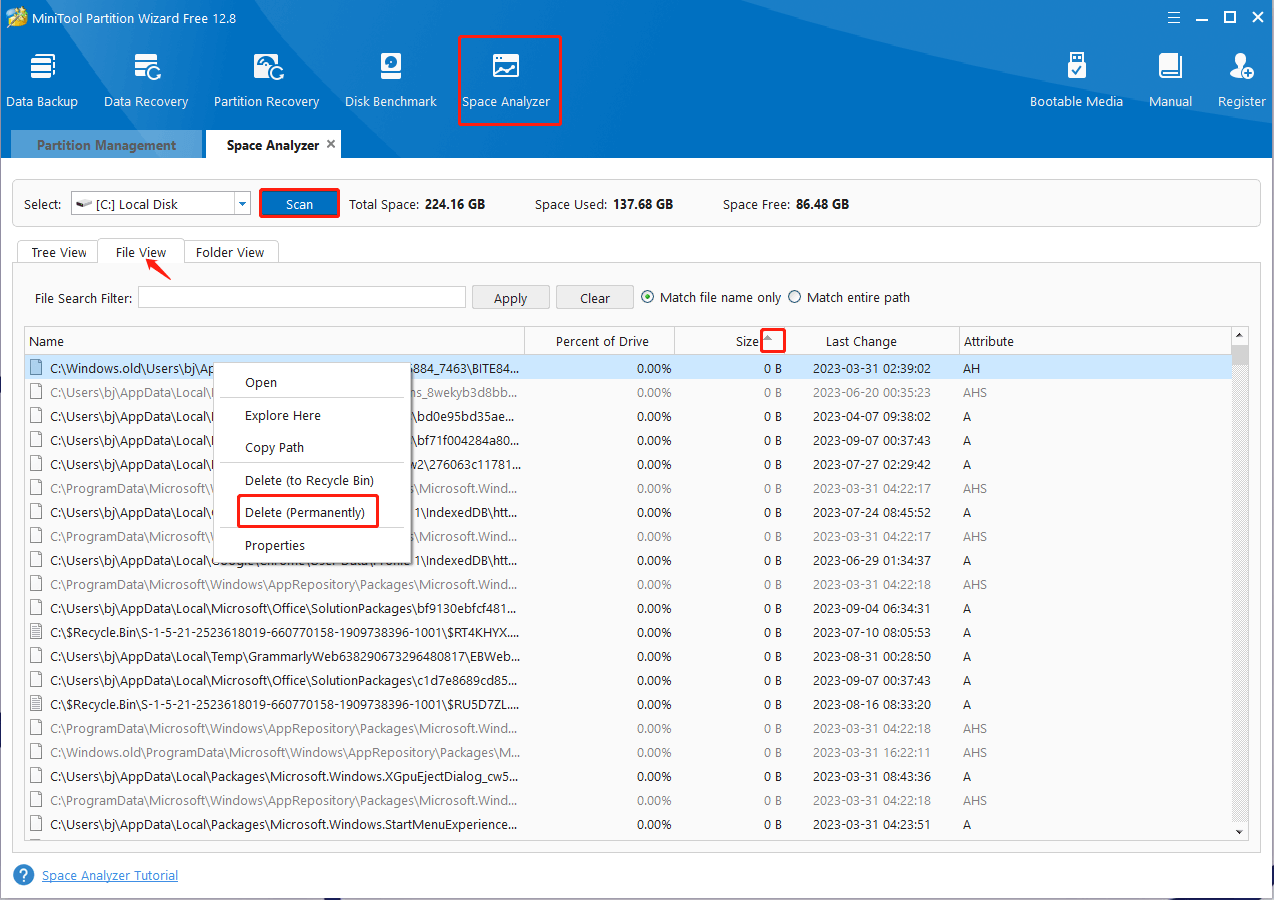Choose Delete (to Recycle Bin)
The image size is (1274, 900).
click(312, 480)
